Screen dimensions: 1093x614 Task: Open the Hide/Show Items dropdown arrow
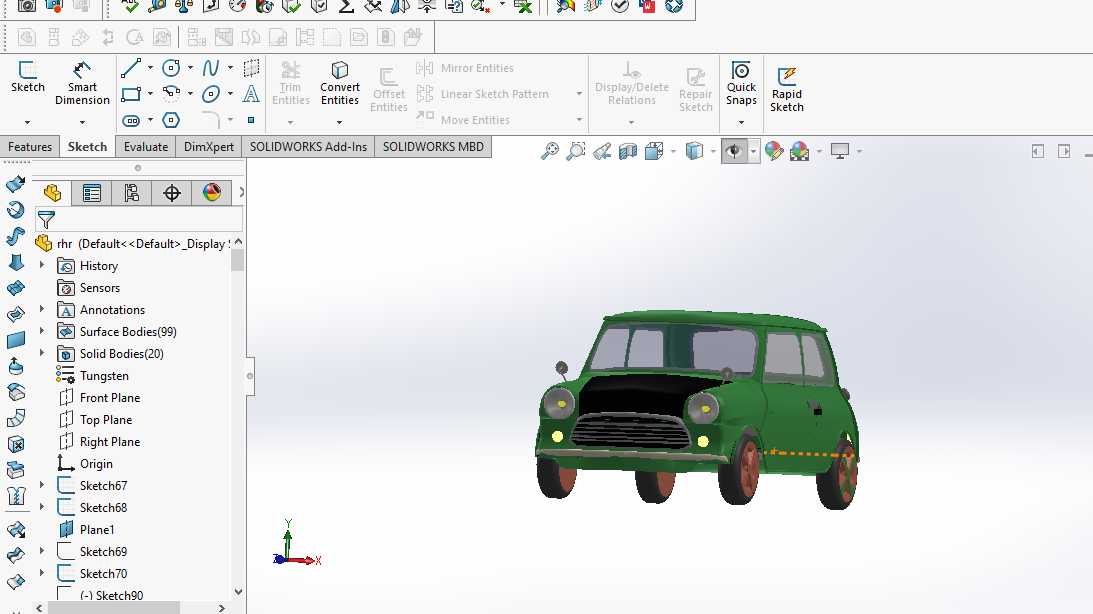click(x=754, y=151)
